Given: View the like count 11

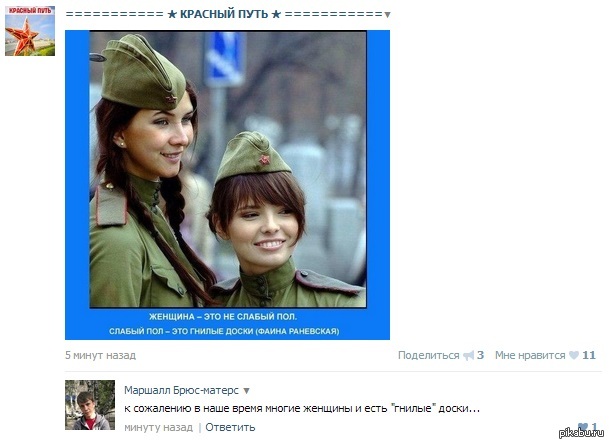Looking at the screenshot, I should coord(589,355).
